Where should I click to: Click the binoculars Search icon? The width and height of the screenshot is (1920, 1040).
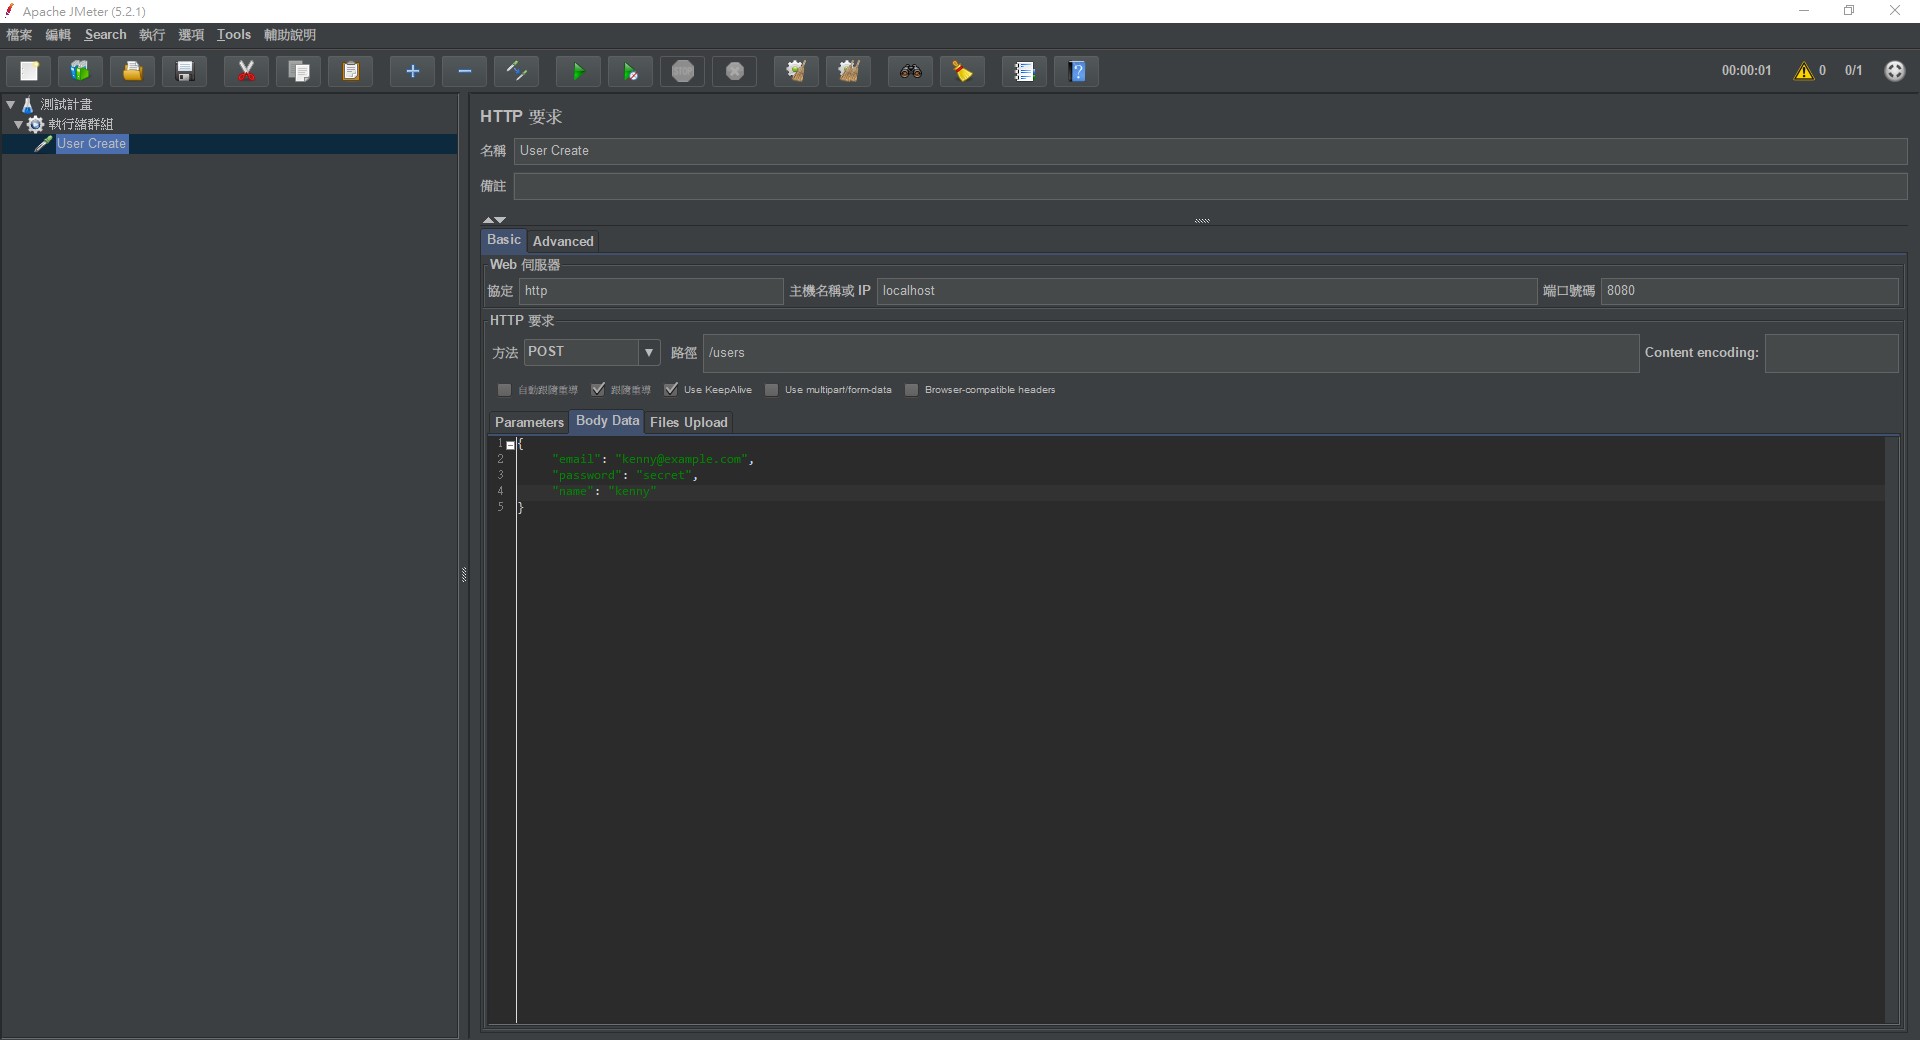click(910, 71)
